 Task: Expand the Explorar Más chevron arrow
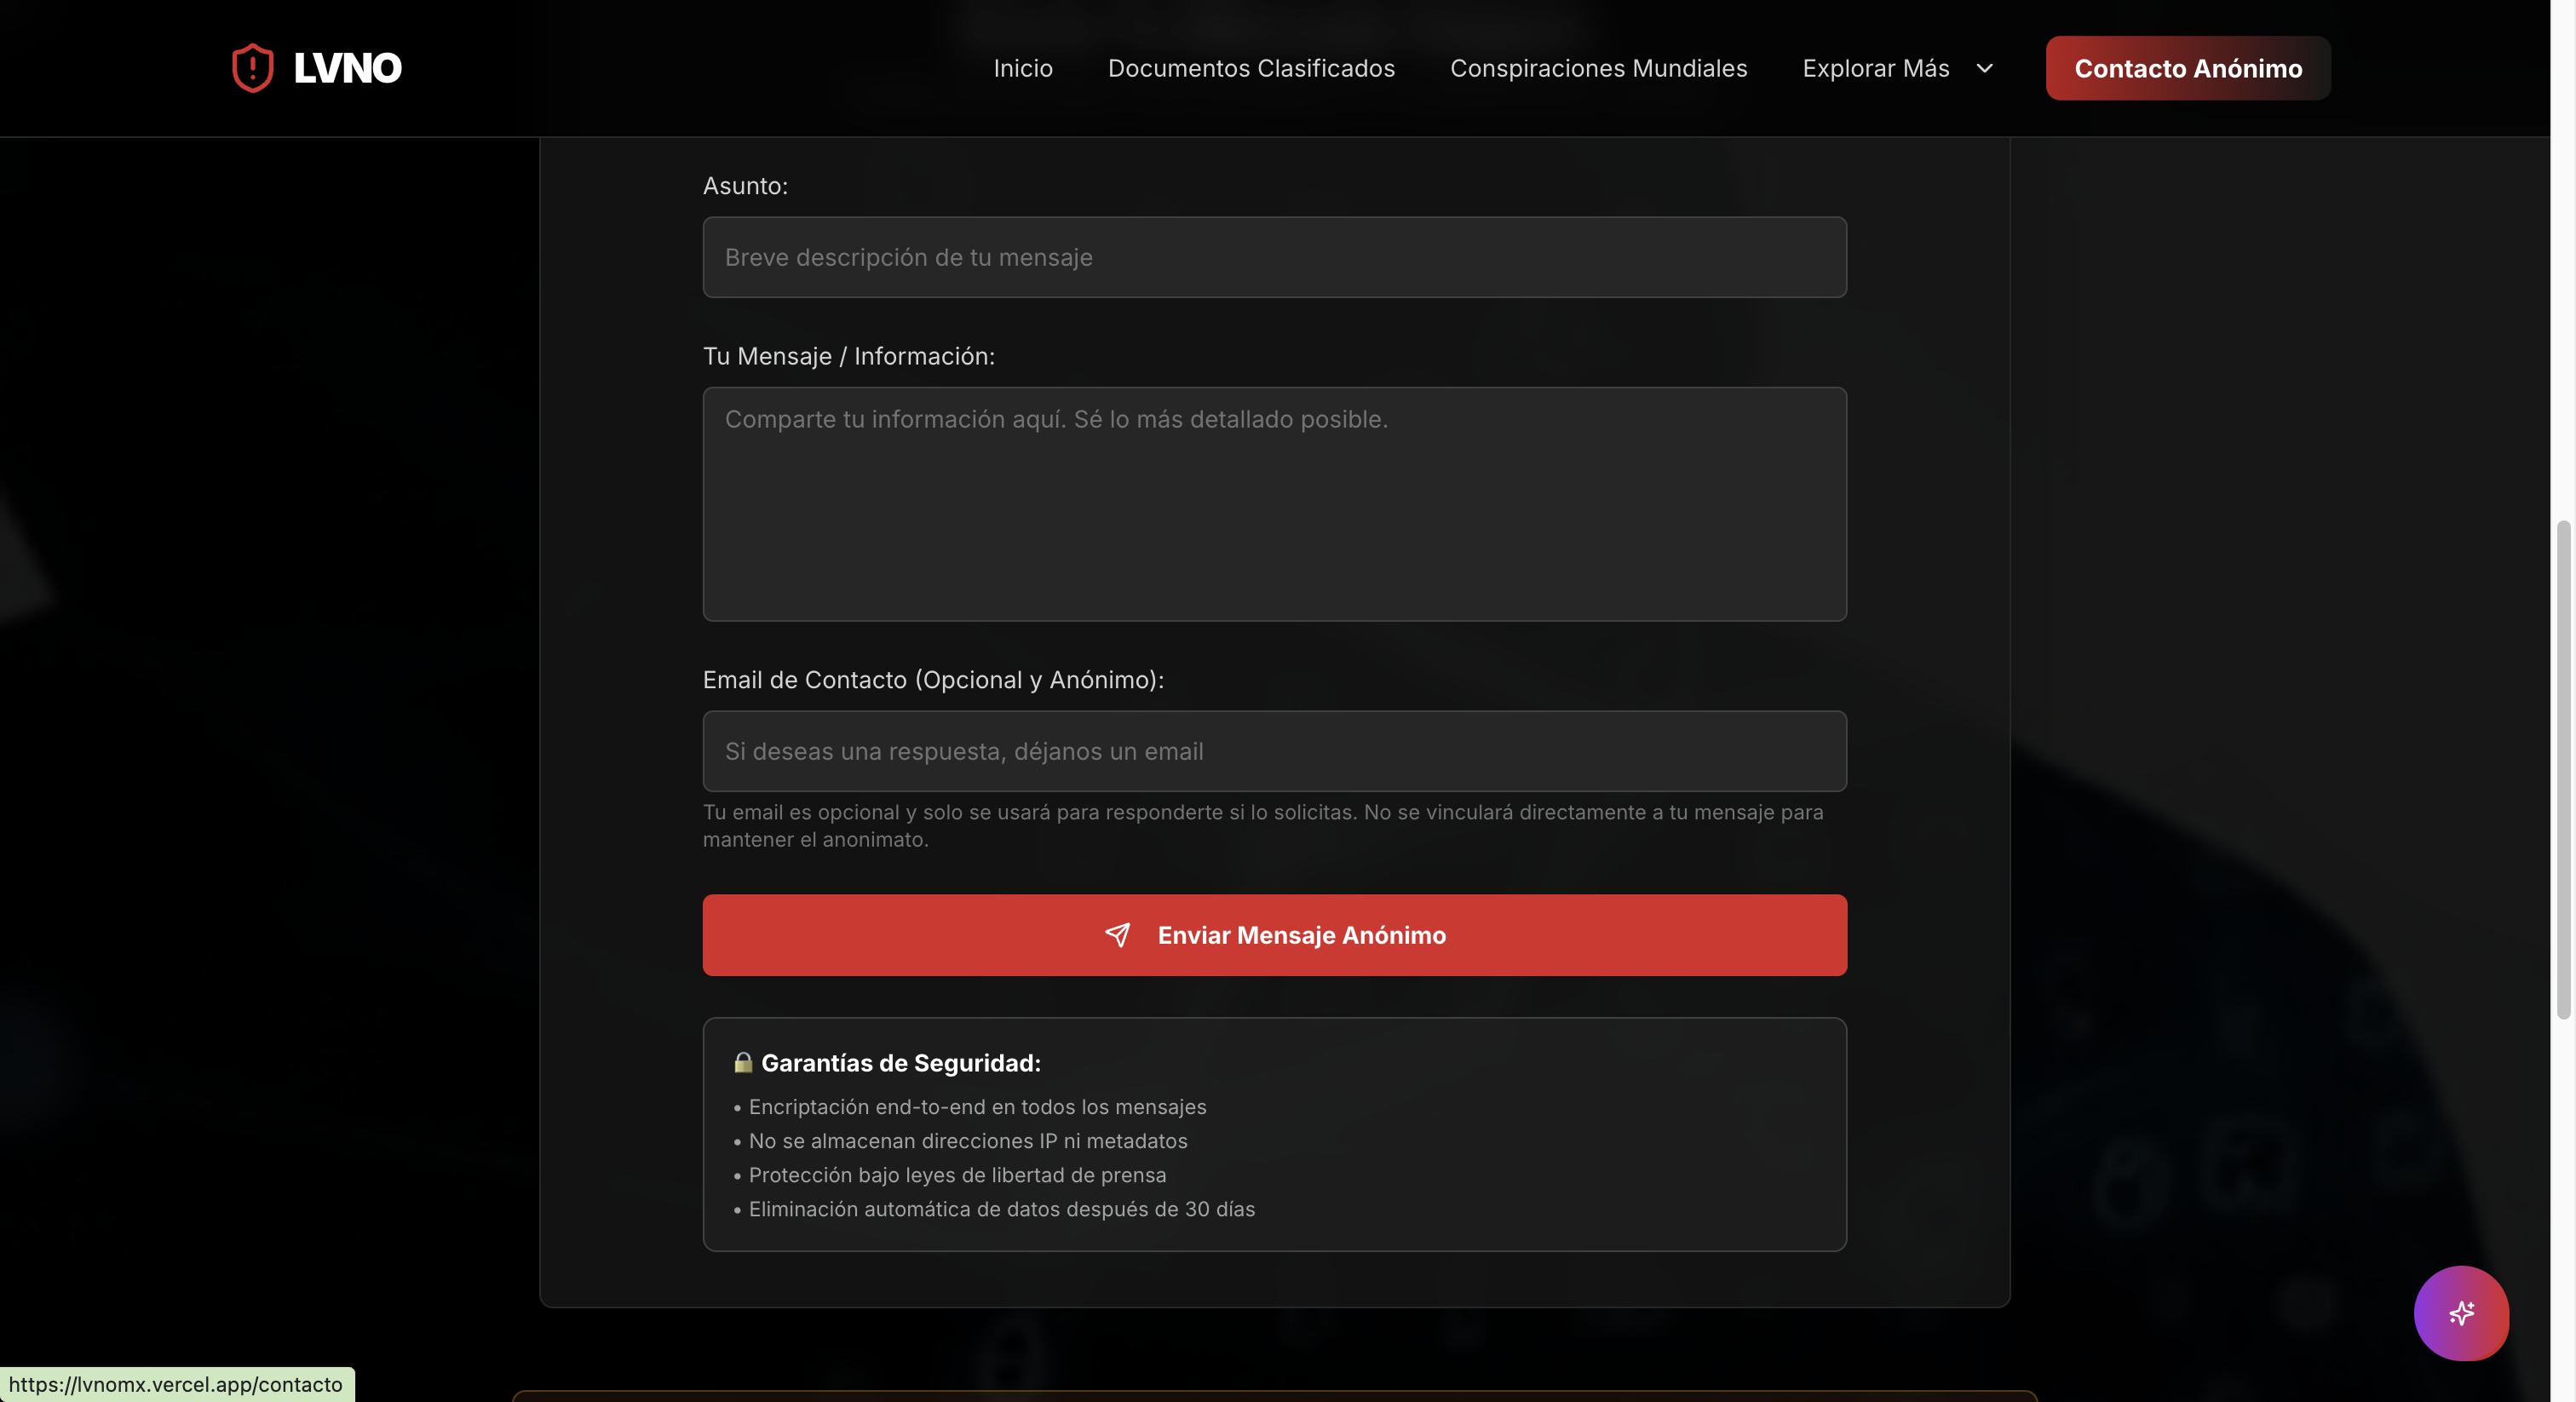[1984, 68]
